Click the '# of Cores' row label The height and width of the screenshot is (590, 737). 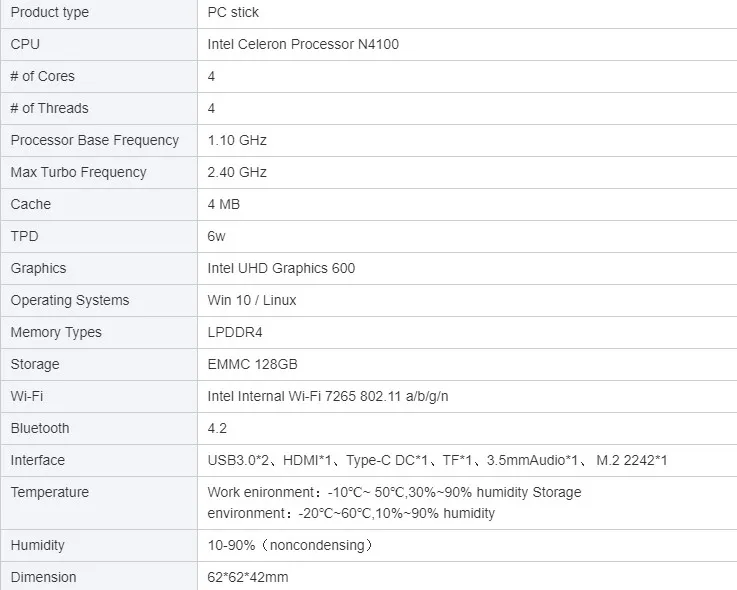point(43,76)
